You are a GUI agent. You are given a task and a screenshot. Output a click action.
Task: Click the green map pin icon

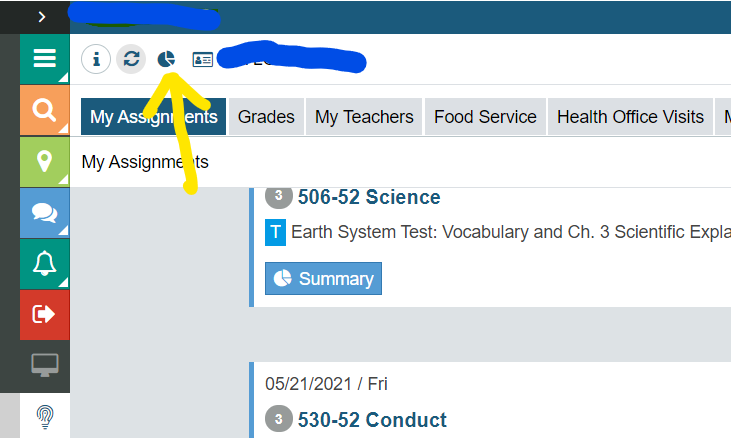[x=45, y=162]
